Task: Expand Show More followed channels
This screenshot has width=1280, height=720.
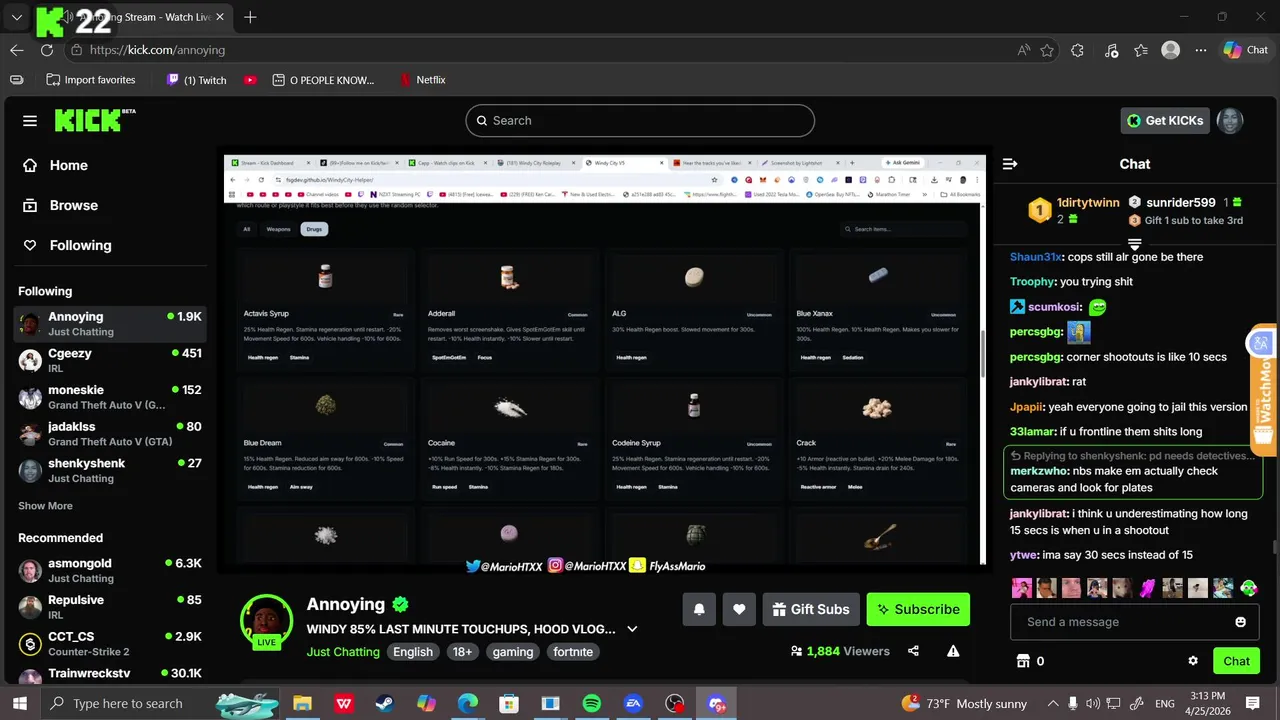Action: pos(45,506)
